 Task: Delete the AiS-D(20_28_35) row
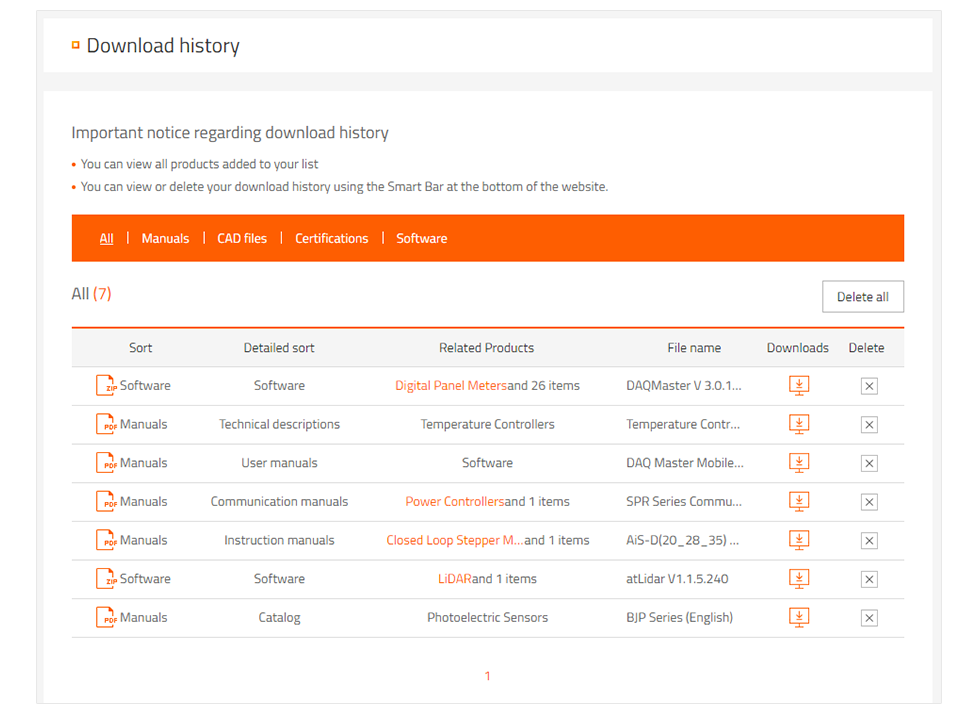coord(869,541)
